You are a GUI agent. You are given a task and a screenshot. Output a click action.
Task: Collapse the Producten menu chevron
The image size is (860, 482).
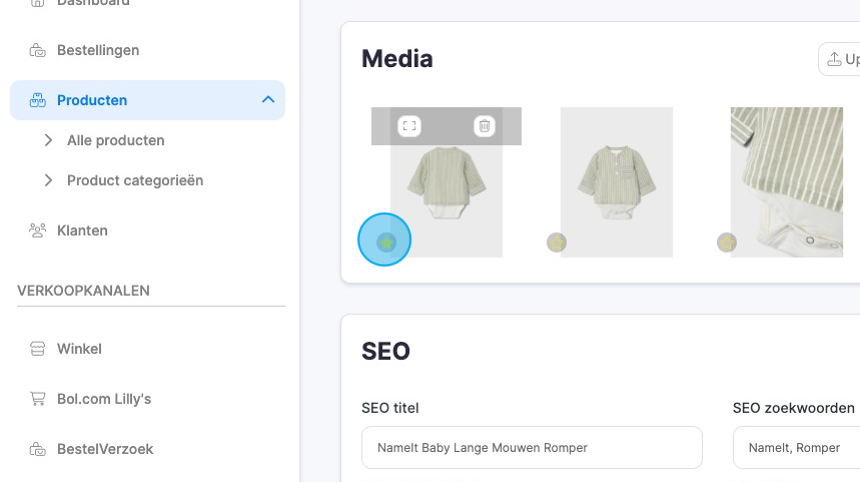pos(267,100)
